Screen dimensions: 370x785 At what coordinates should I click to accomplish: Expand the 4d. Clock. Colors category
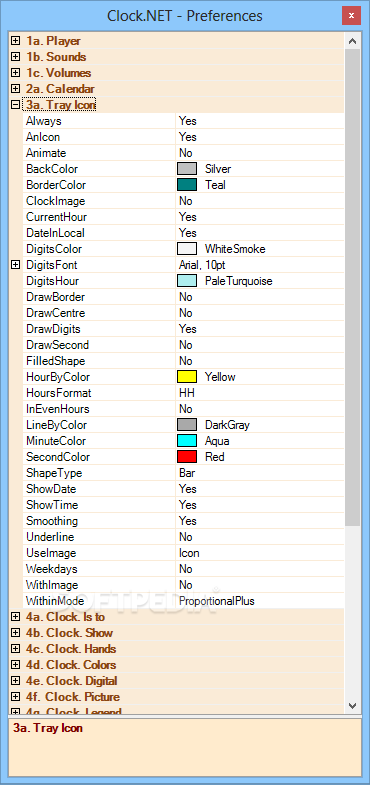click(16, 665)
